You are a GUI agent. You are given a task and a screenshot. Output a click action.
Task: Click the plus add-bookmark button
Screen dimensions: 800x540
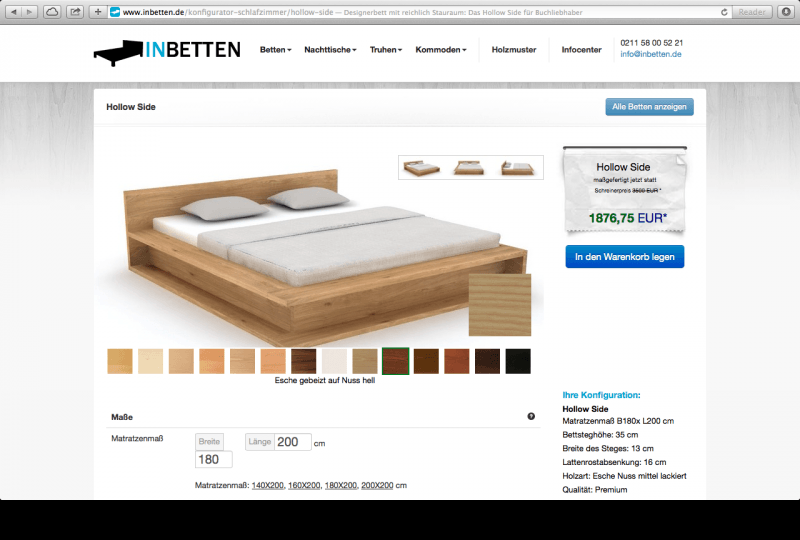[98, 12]
